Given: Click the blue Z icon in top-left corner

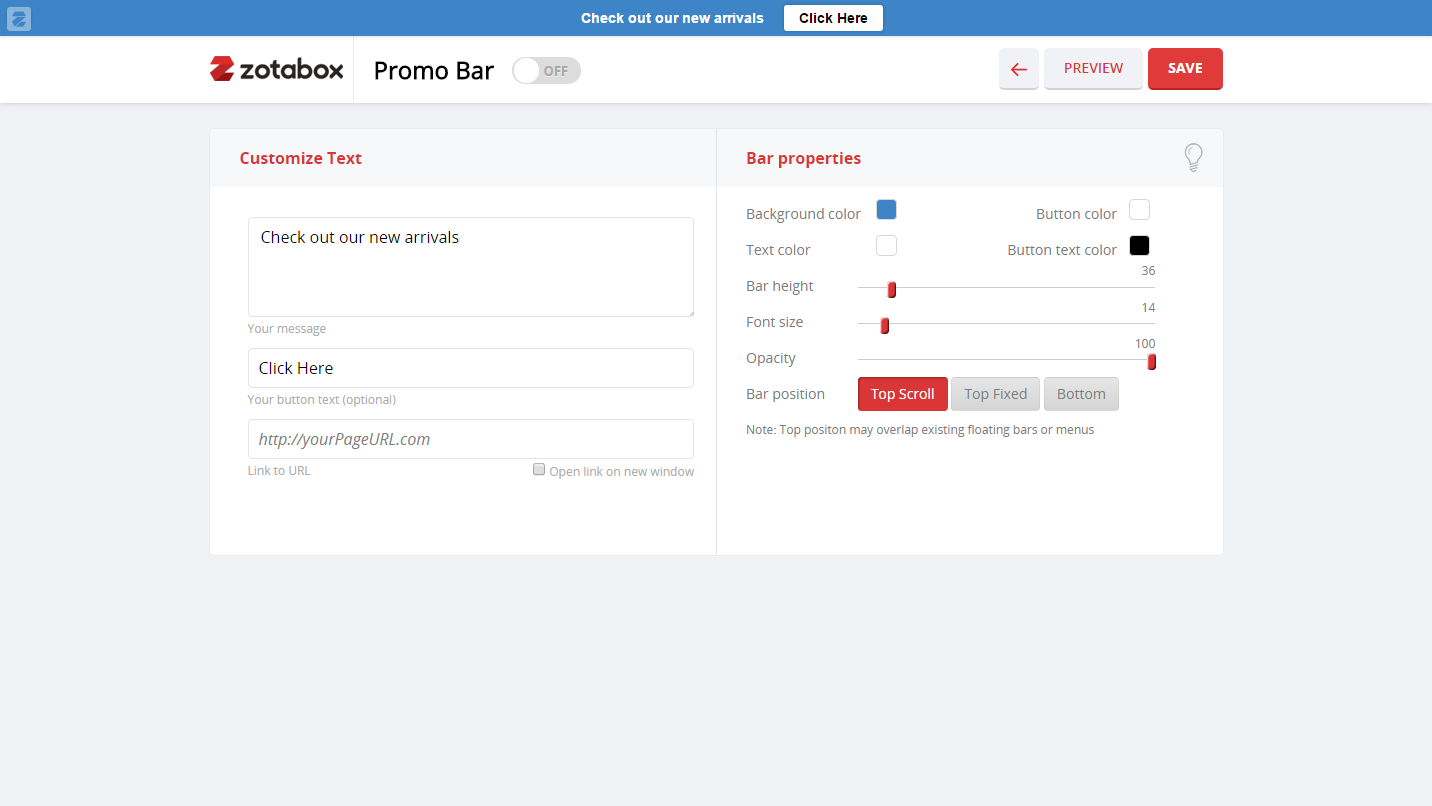Looking at the screenshot, I should tap(18, 18).
